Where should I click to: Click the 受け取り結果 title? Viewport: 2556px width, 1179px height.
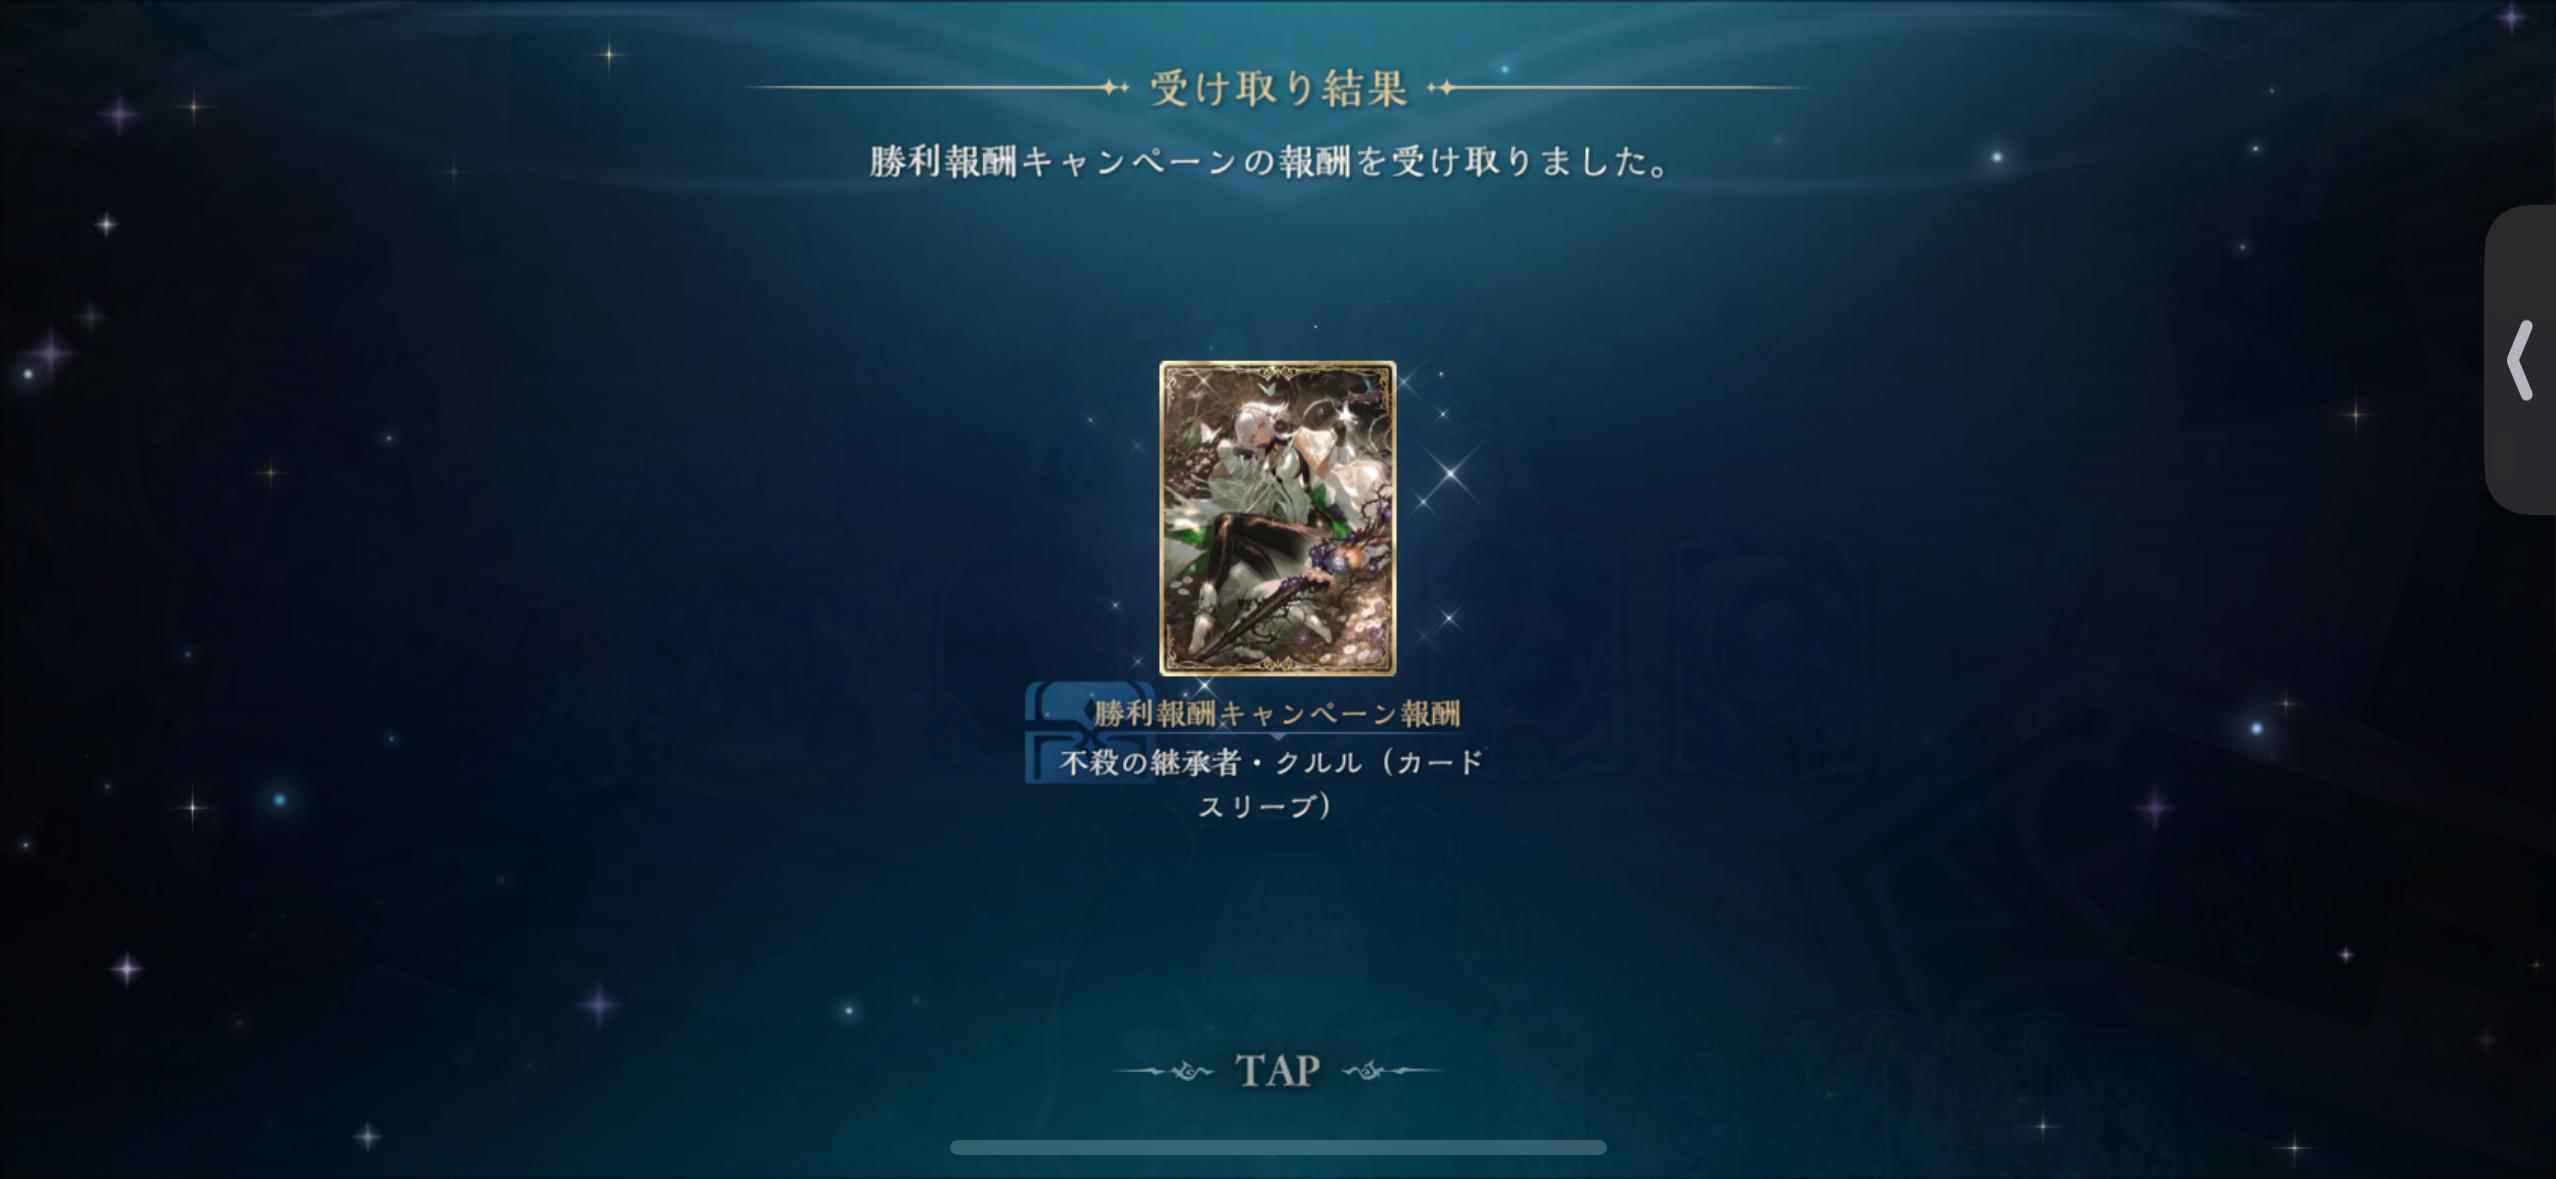(x=1278, y=88)
